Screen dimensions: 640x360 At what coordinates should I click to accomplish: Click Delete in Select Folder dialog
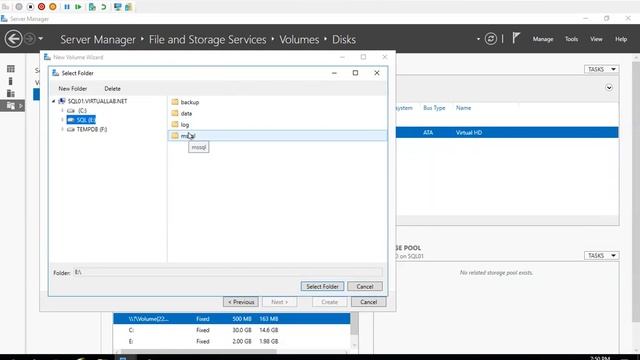112,89
